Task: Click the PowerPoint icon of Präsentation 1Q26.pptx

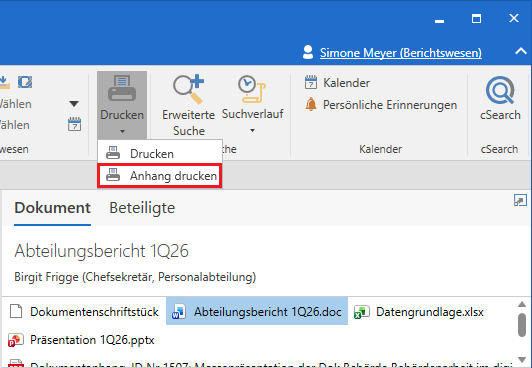Action: [16, 340]
